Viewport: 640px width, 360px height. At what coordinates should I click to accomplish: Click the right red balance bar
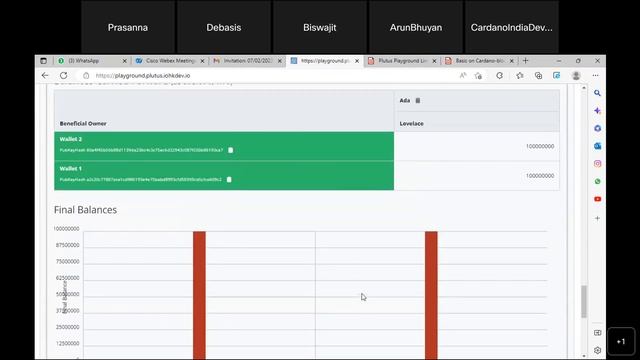[431, 295]
